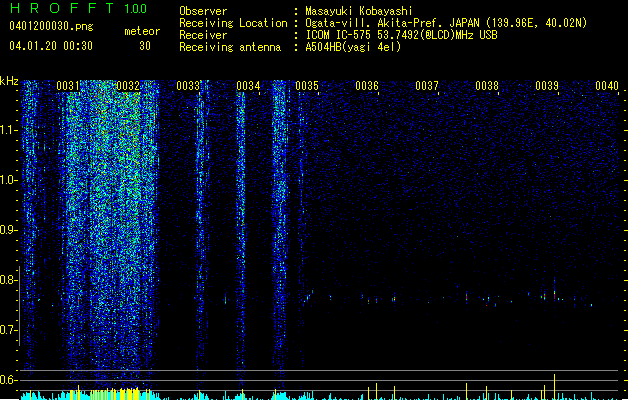Click the Observer label
Screen dimensions: 629x400
(203, 11)
